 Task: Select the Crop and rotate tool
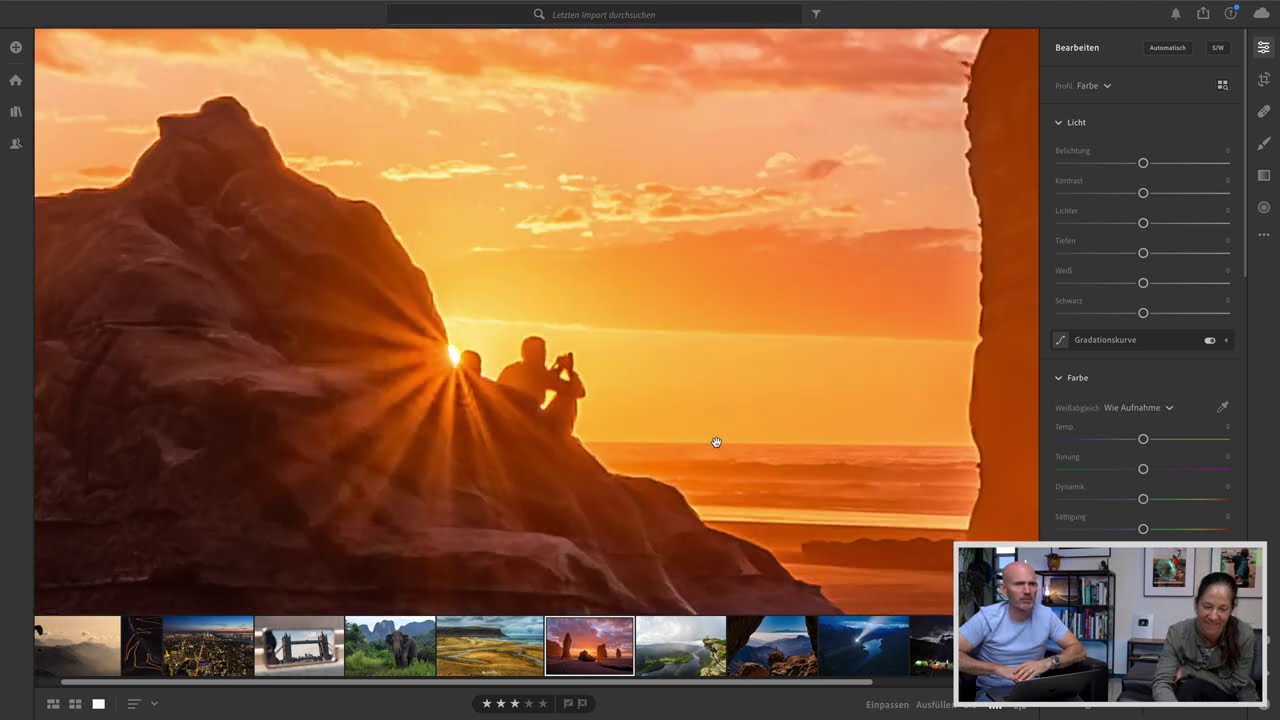tap(1264, 79)
